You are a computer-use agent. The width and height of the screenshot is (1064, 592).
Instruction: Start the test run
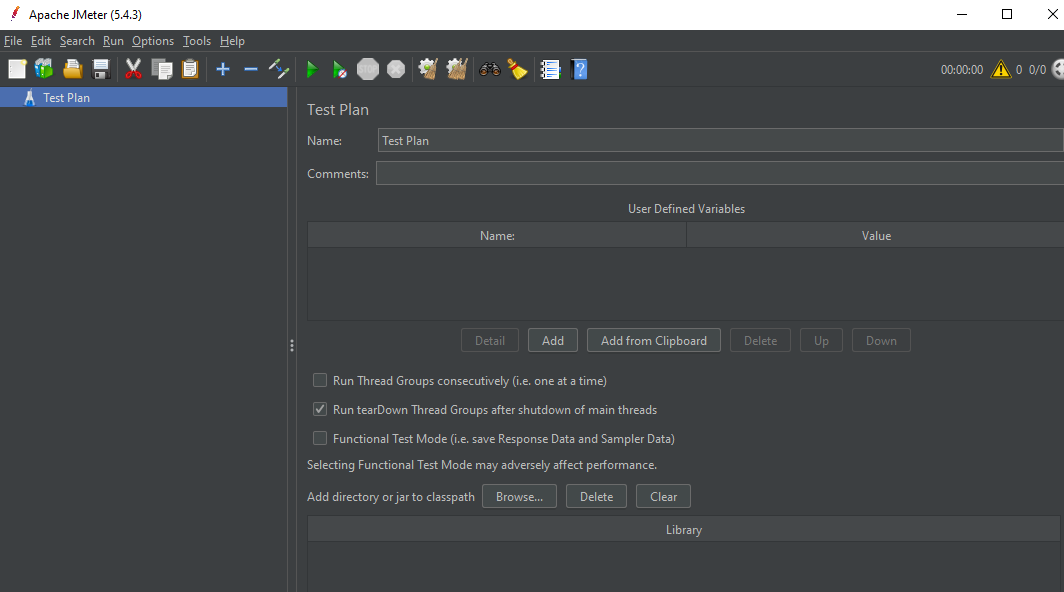click(311, 69)
